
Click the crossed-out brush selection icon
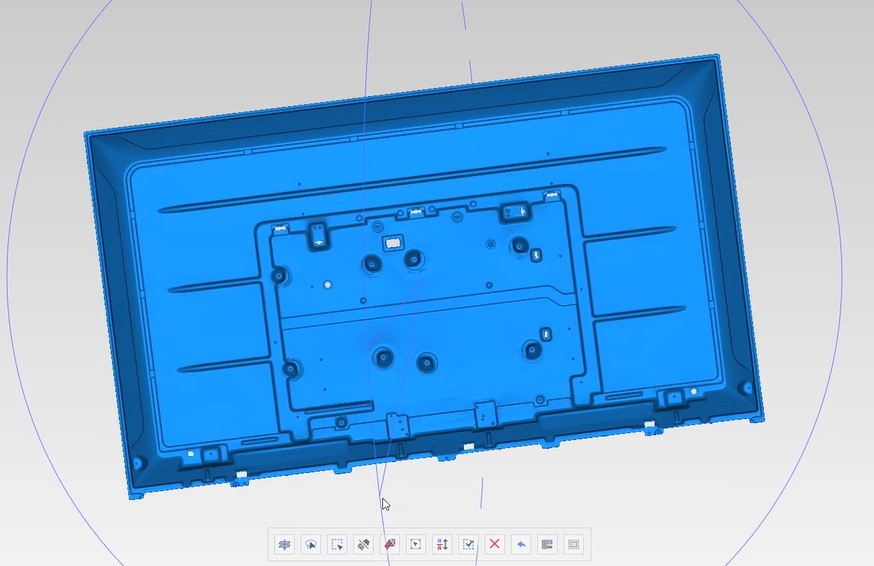(363, 544)
